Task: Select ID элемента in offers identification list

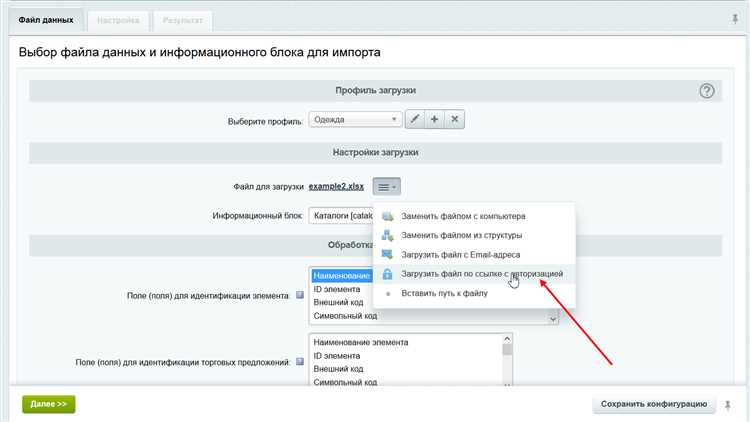Action: pyautogui.click(x=337, y=355)
